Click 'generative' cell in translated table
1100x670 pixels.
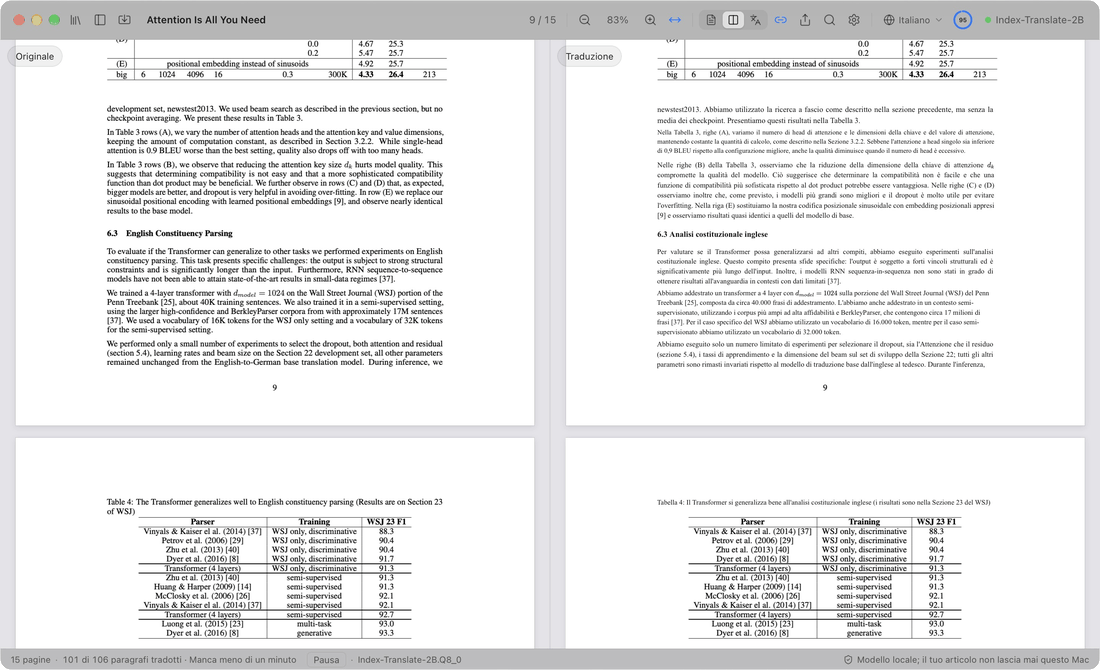[x=864, y=633]
